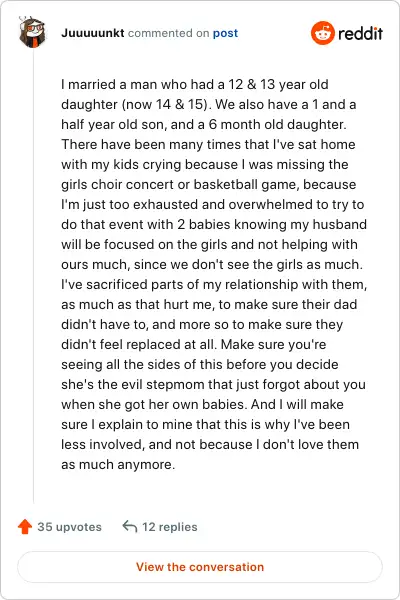Open the '12 replies' label
The width and height of the screenshot is (400, 600).
pos(170,527)
